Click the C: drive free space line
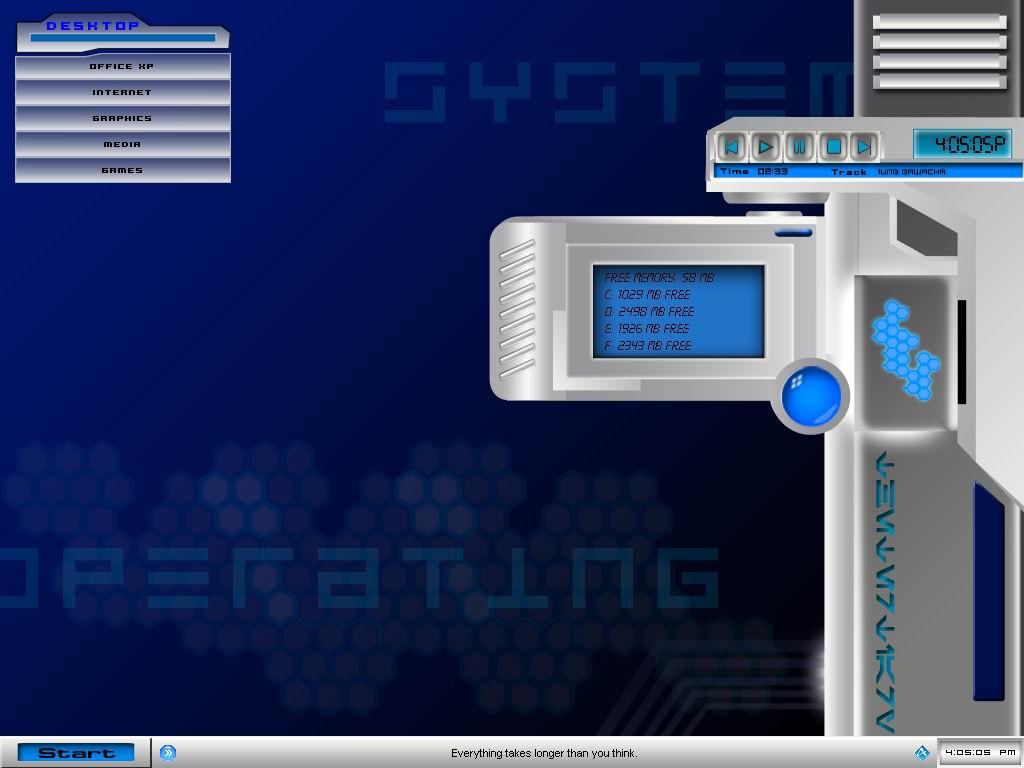This screenshot has width=1024, height=768. 647,295
